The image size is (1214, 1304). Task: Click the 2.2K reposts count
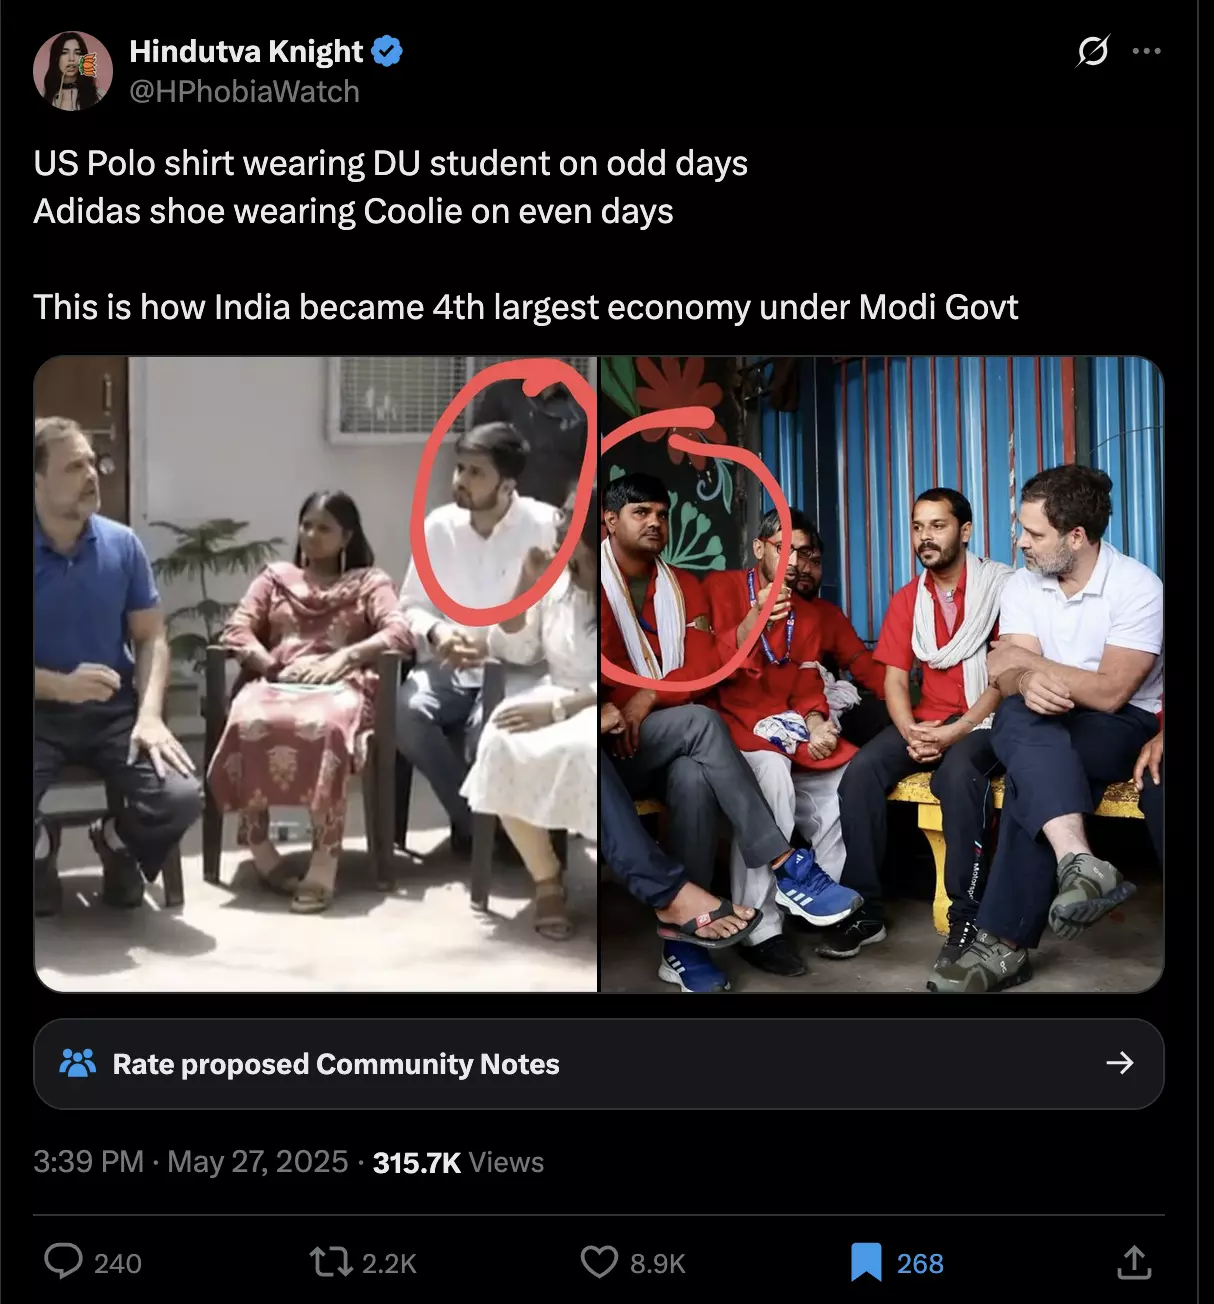click(x=389, y=1263)
